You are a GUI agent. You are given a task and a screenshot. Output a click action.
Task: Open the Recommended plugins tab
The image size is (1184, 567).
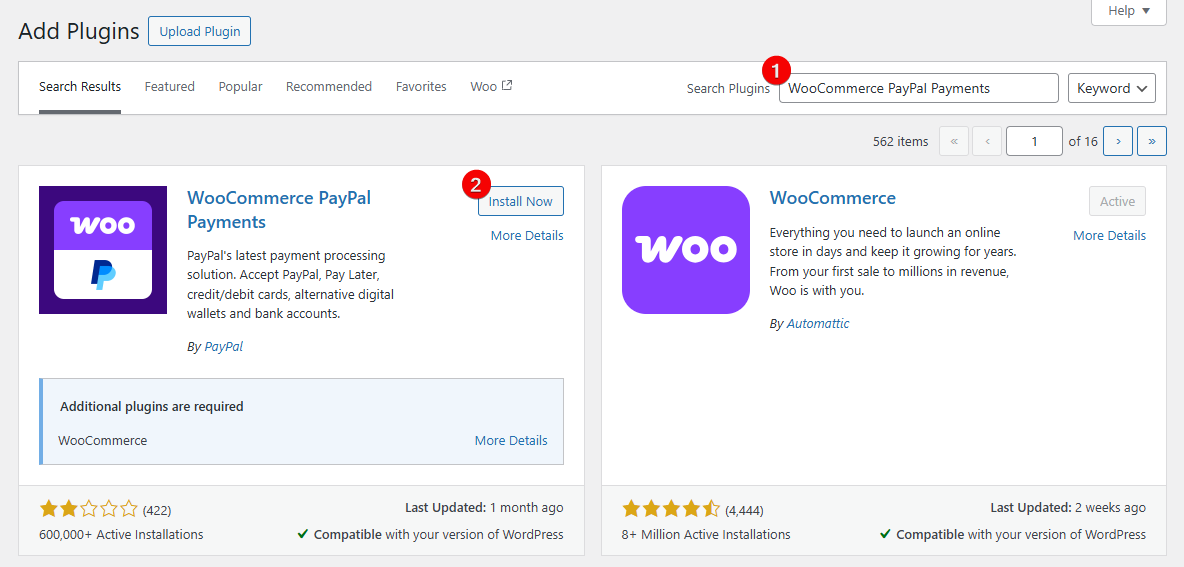click(x=329, y=87)
